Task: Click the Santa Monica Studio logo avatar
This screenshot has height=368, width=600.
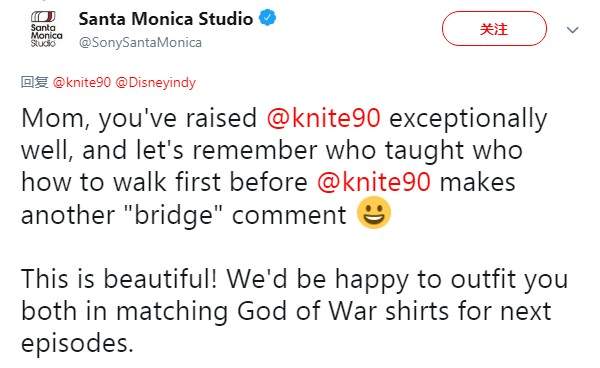Action: point(46,29)
